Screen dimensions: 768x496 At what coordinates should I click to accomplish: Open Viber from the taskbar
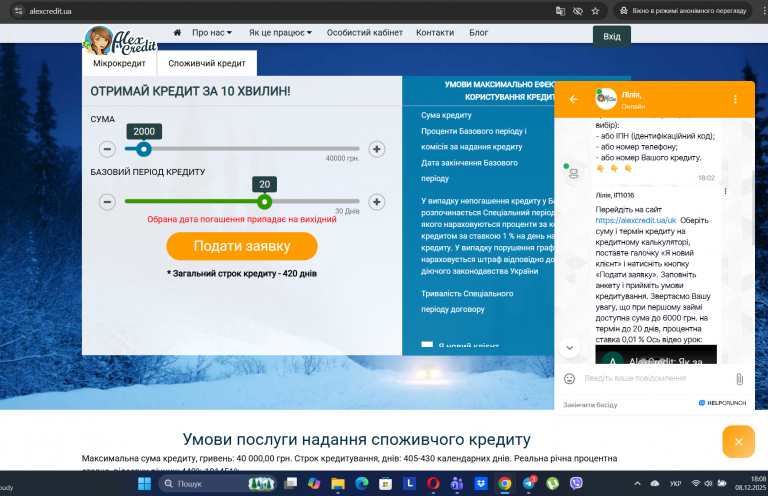[576, 484]
